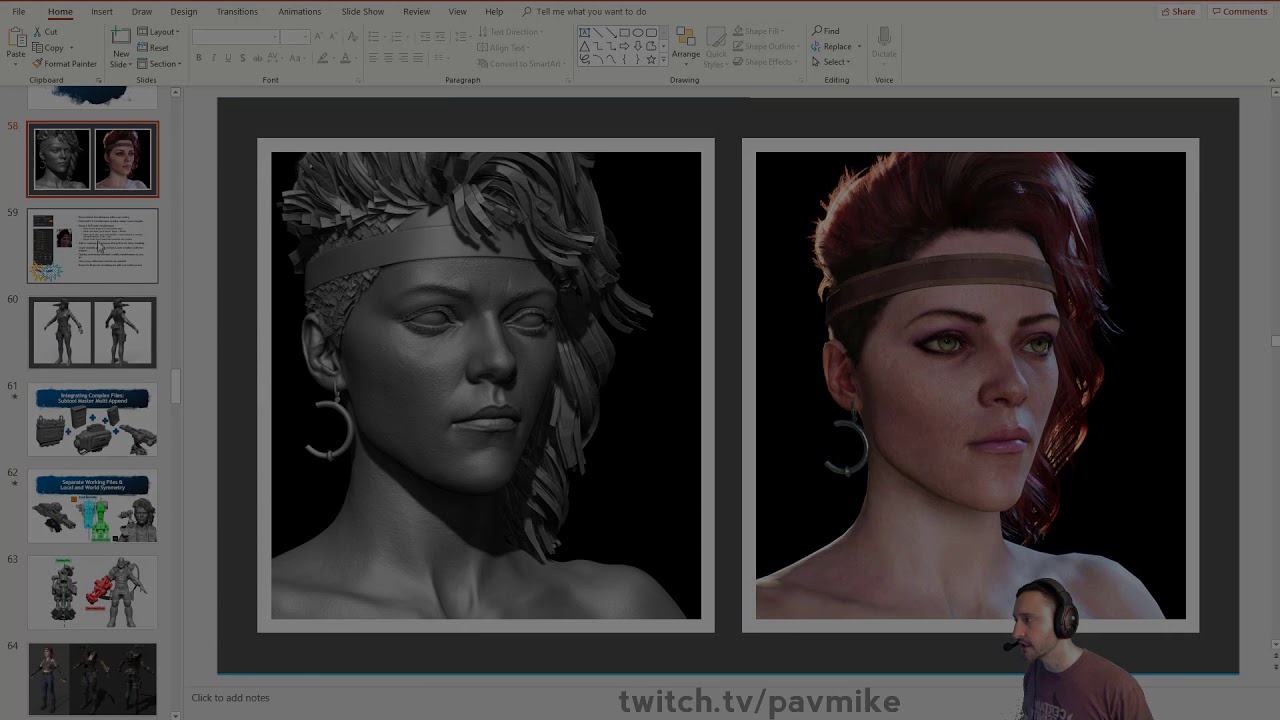
Task: Open the Shape Fill dropdown
Action: pos(757,31)
